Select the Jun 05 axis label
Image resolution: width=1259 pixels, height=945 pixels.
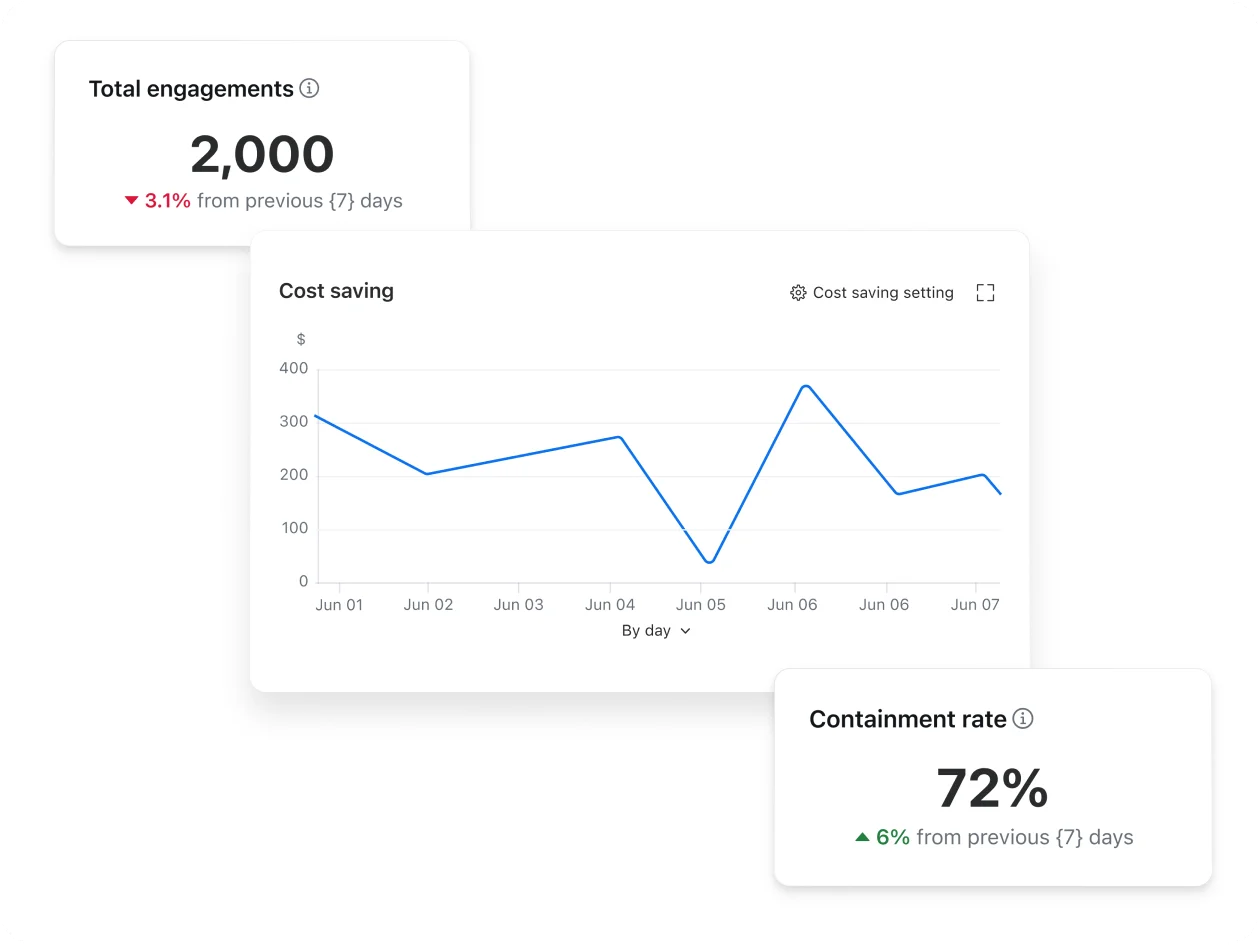pos(700,604)
